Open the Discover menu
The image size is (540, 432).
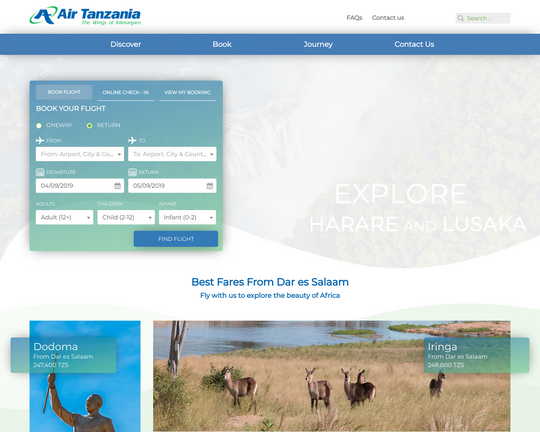click(126, 44)
